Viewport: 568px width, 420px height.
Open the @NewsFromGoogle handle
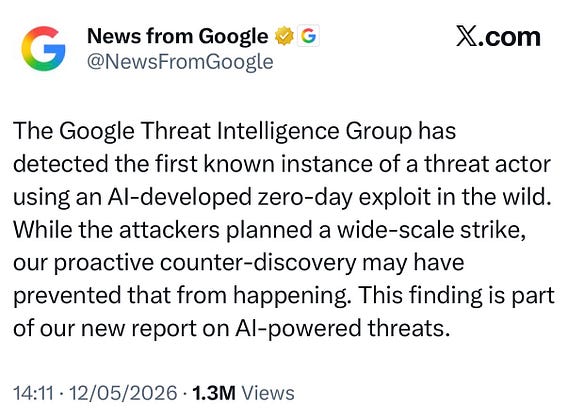[x=180, y=62]
